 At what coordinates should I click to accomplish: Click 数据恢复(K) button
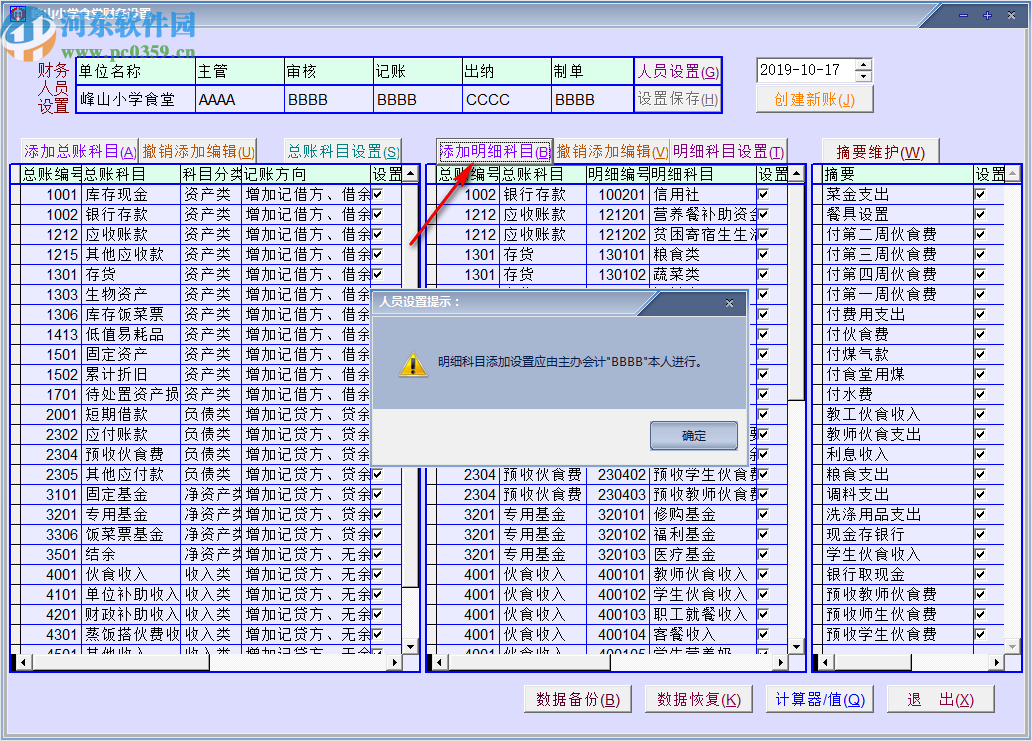click(x=699, y=699)
